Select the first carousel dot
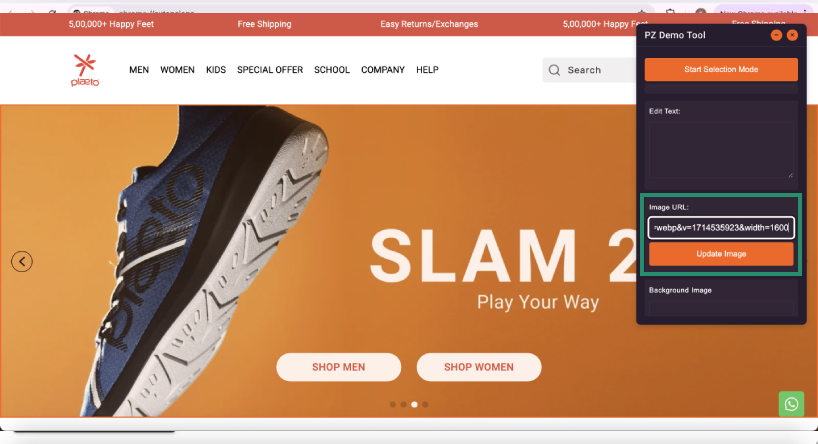Screen dimensions: 818x444 tap(393, 404)
